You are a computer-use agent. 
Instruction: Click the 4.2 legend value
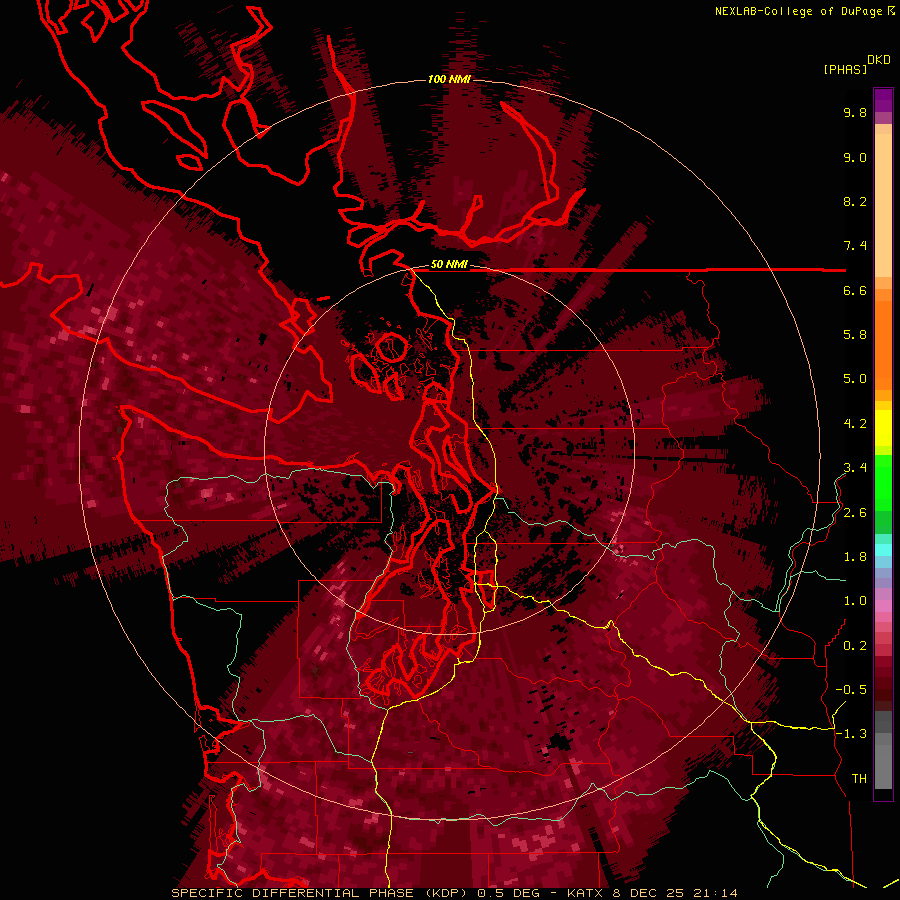(x=855, y=424)
